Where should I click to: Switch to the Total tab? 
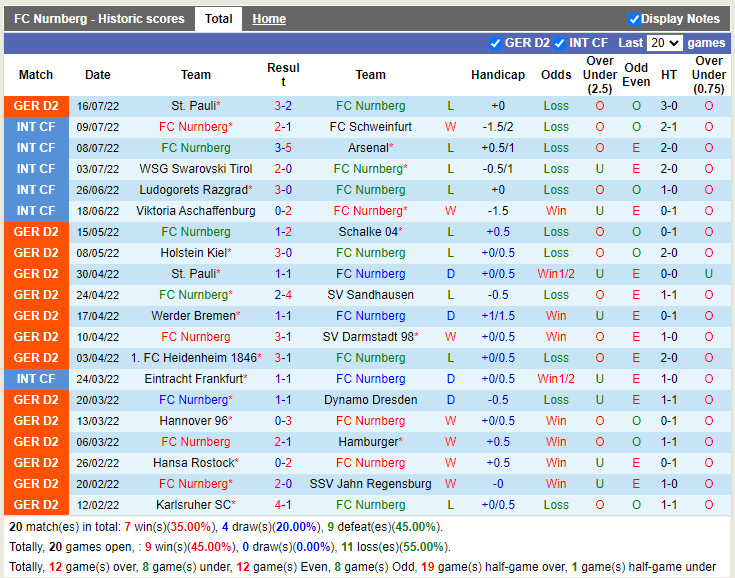point(218,19)
